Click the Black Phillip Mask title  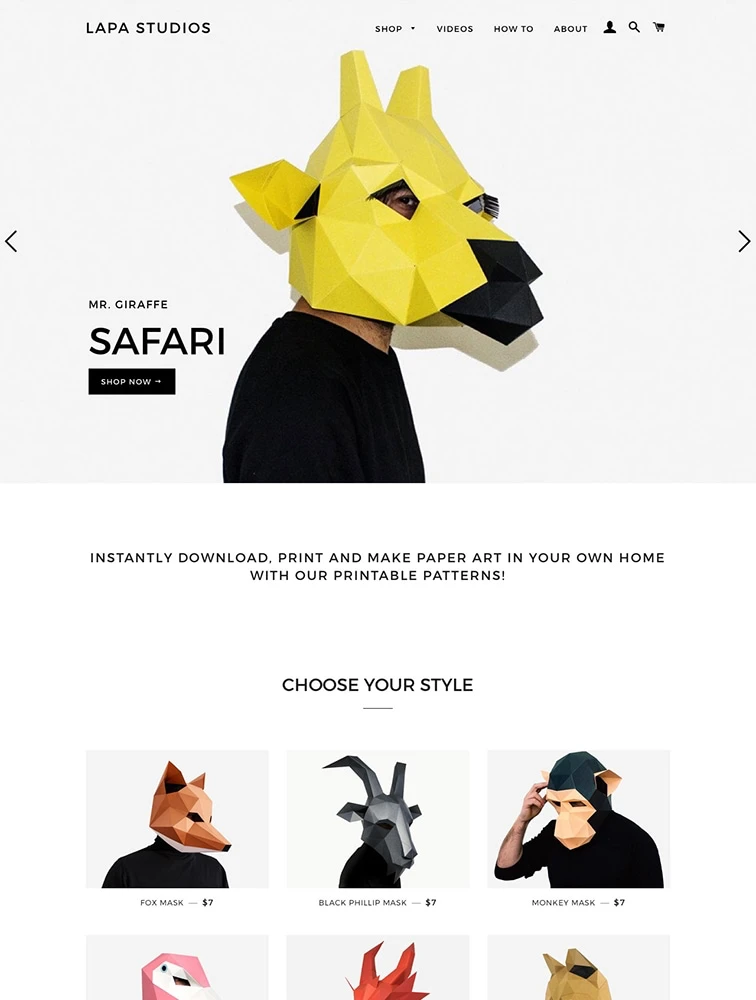(x=362, y=902)
